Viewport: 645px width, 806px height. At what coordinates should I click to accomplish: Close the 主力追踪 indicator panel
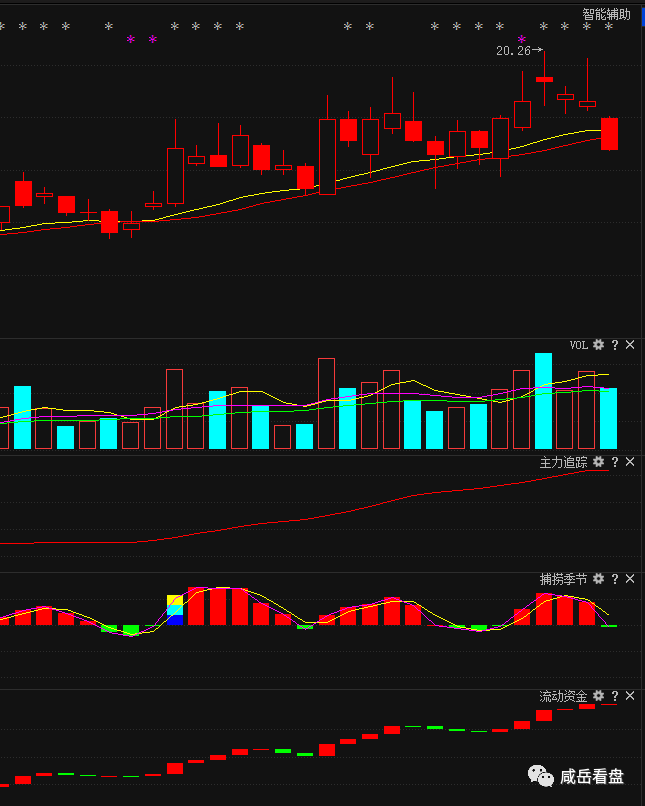(x=630, y=462)
